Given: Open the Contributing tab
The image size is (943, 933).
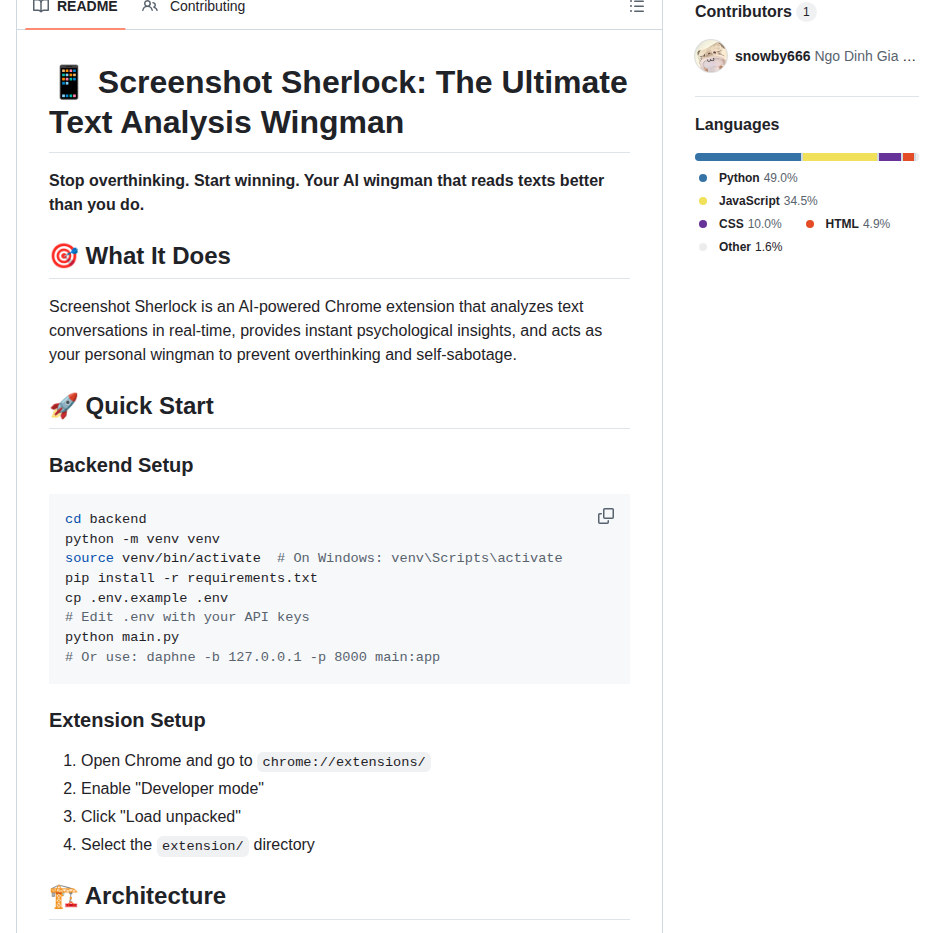Looking at the screenshot, I should (194, 7).
